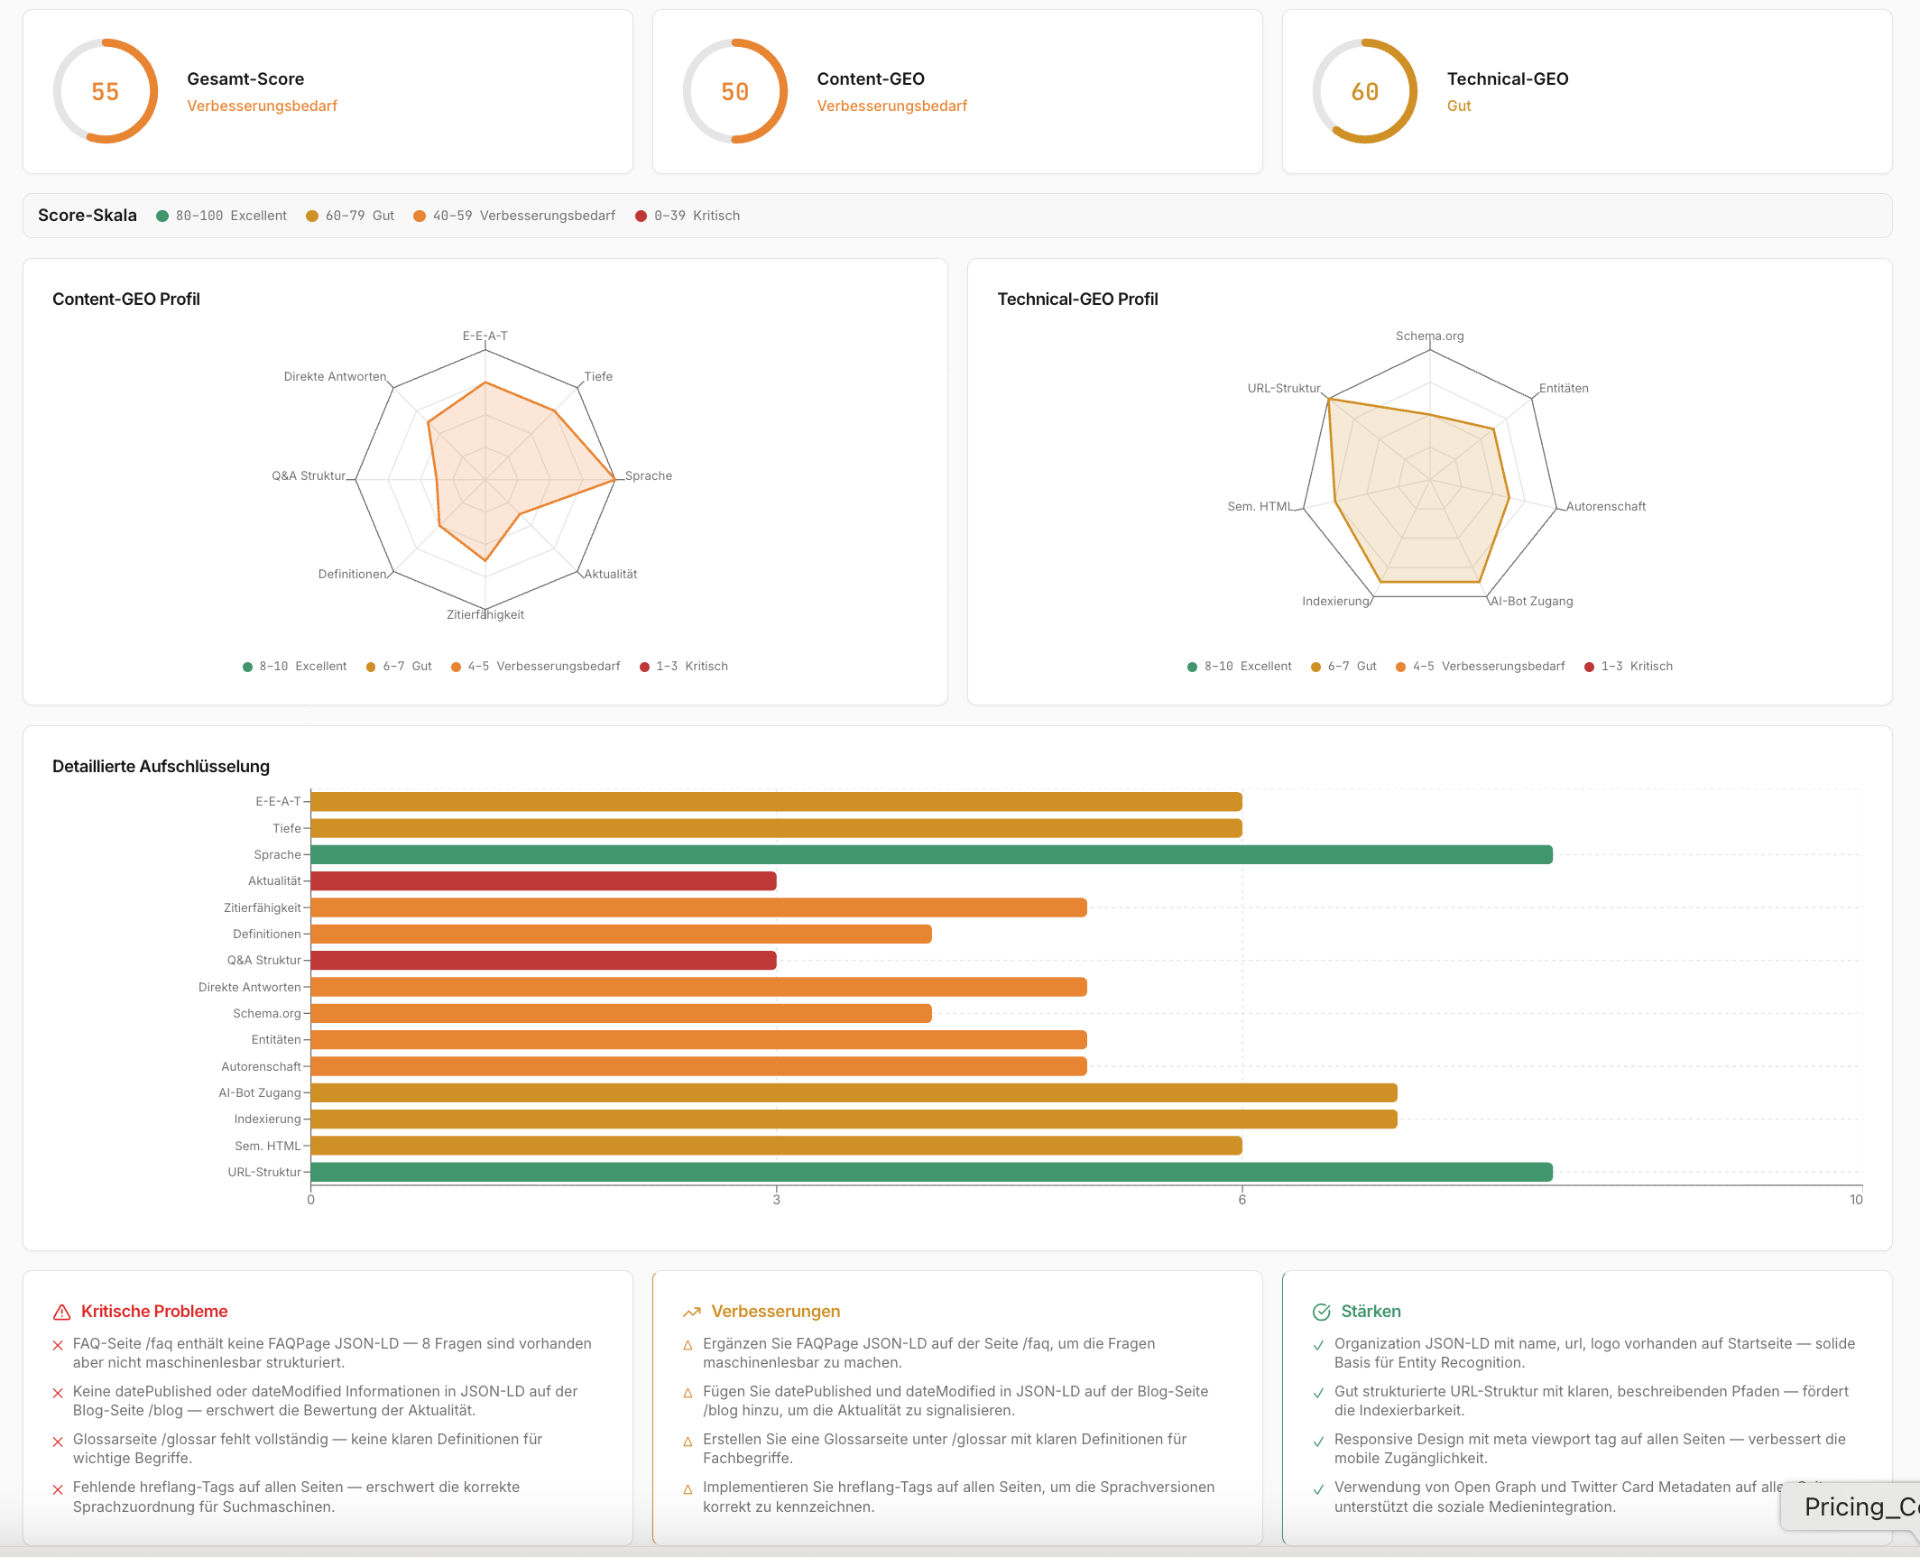Image resolution: width=1920 pixels, height=1557 pixels.
Task: Click the E-E-A-T bar in the breakdown chart
Action: tap(776, 802)
